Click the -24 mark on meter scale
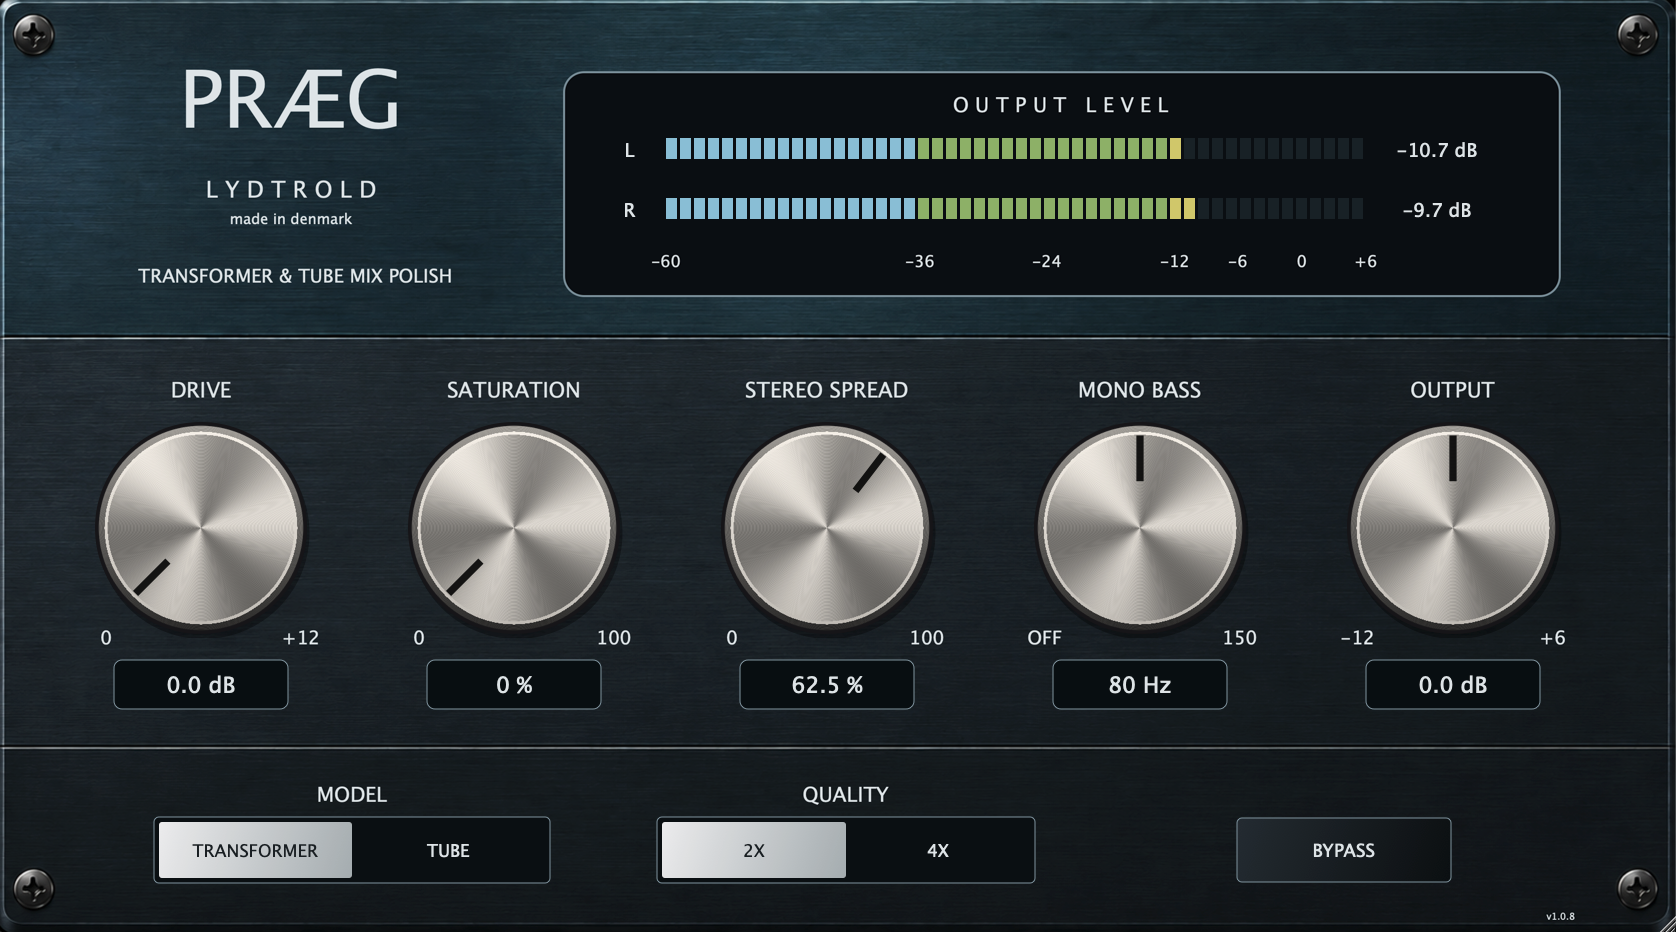The width and height of the screenshot is (1676, 932). 1046,261
